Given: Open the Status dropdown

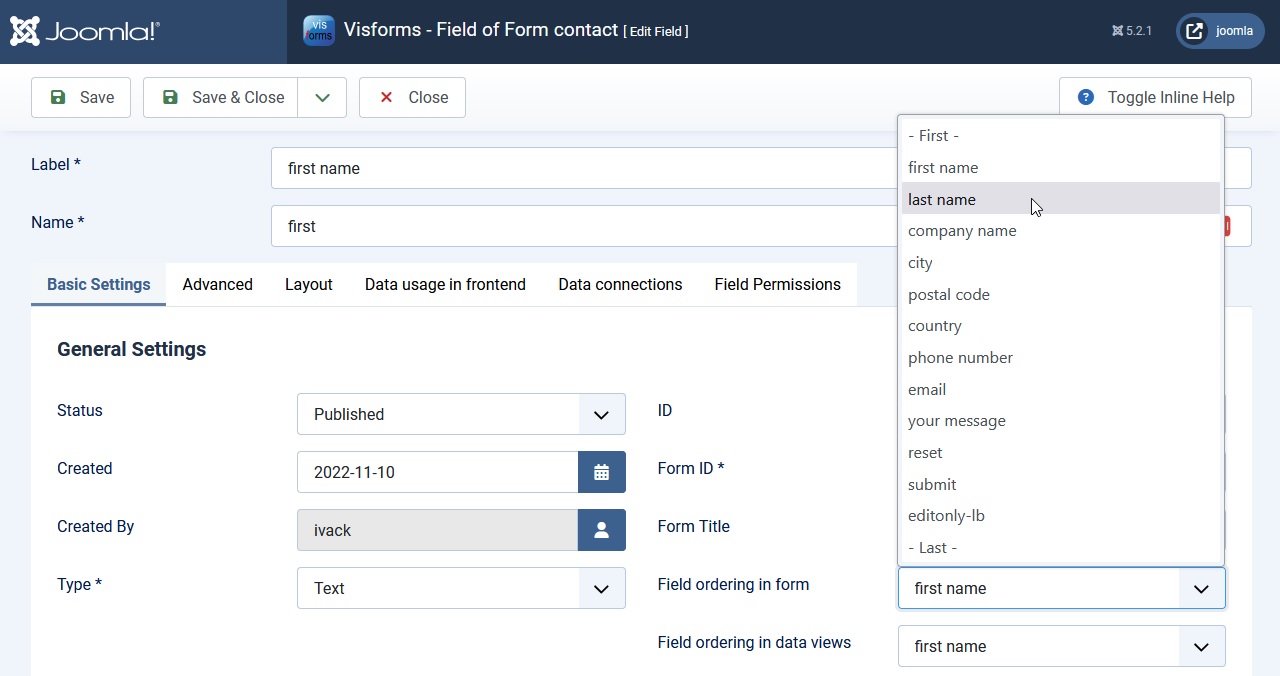Looking at the screenshot, I should (x=461, y=414).
